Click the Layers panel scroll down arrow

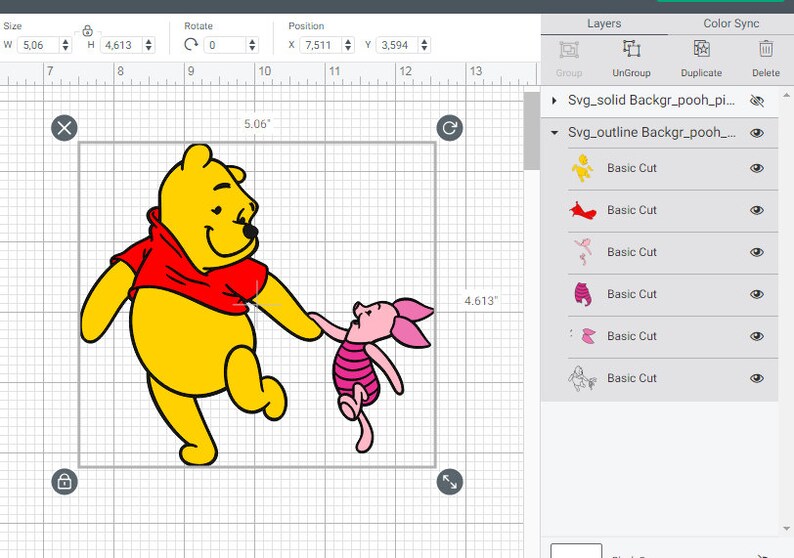786,529
